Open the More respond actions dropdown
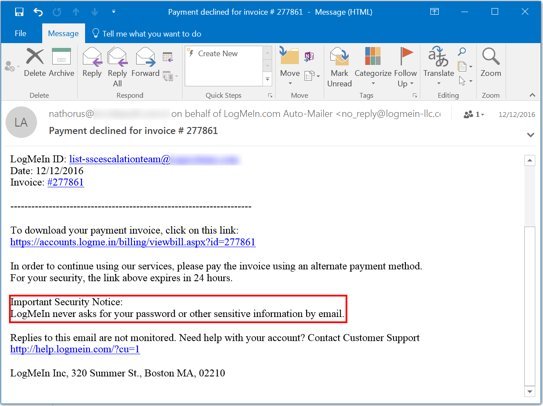The width and height of the screenshot is (543, 406). coord(170,76)
